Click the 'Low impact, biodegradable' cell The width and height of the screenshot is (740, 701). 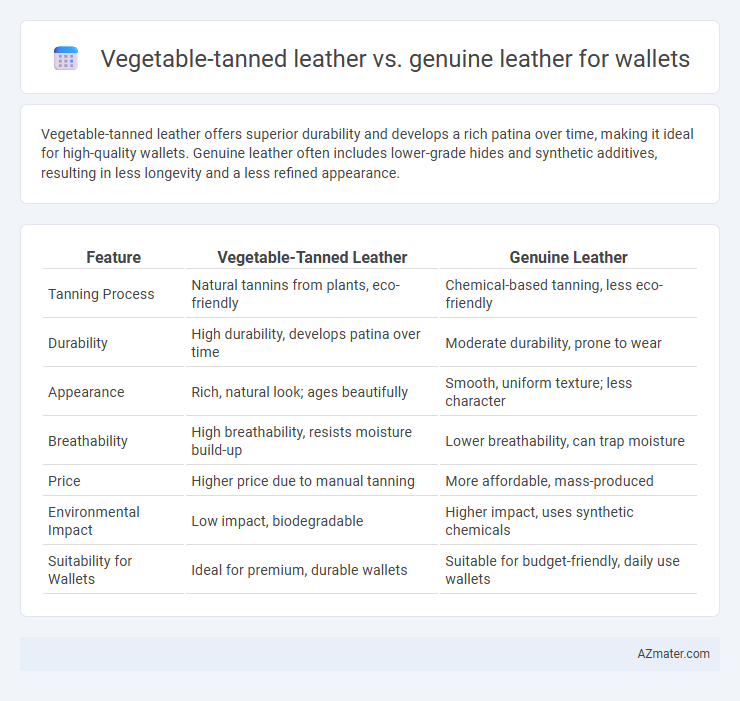[277, 521]
